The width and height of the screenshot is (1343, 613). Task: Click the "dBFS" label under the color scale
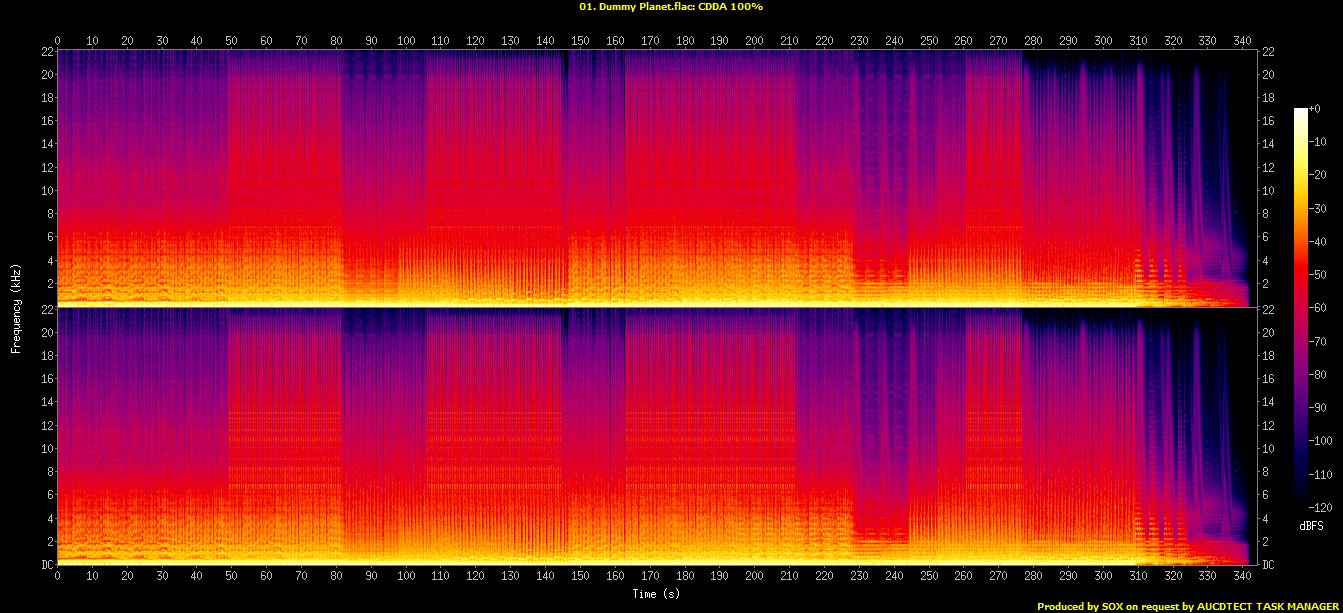[1313, 525]
